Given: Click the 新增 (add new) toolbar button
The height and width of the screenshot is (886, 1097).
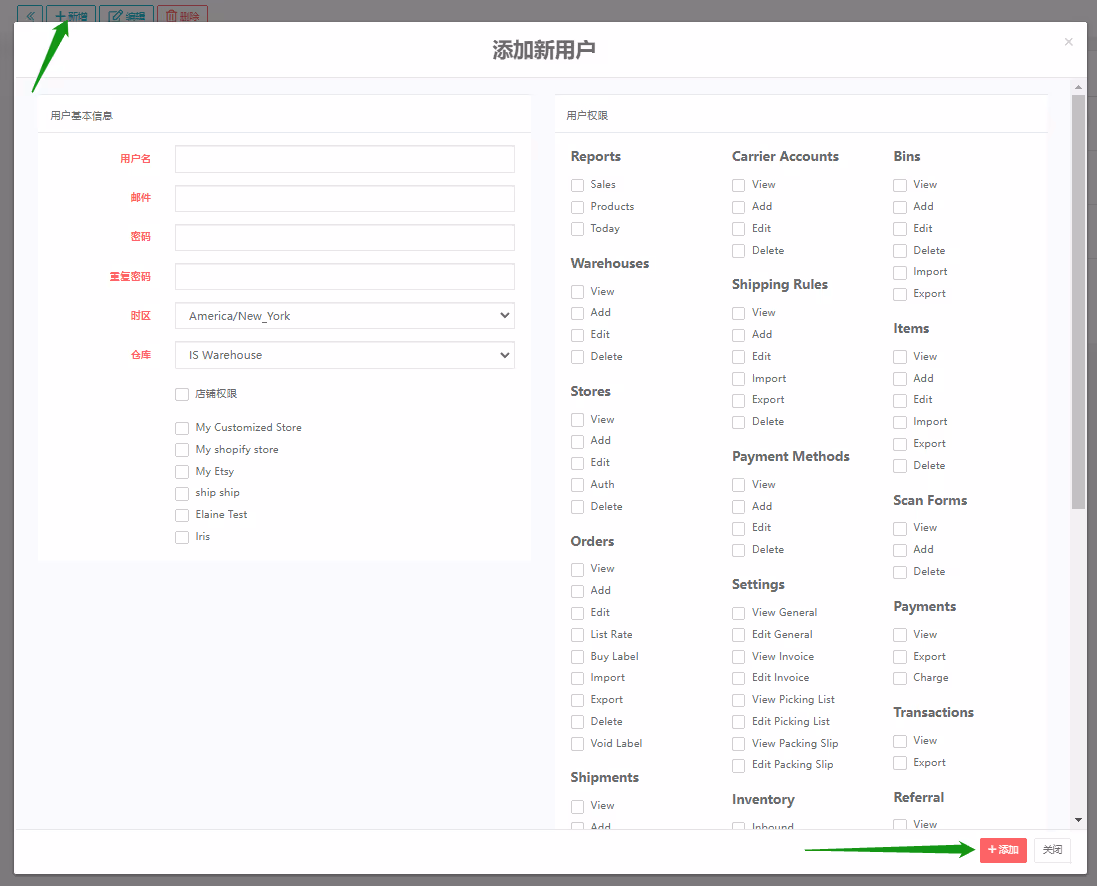Looking at the screenshot, I should pos(71,15).
